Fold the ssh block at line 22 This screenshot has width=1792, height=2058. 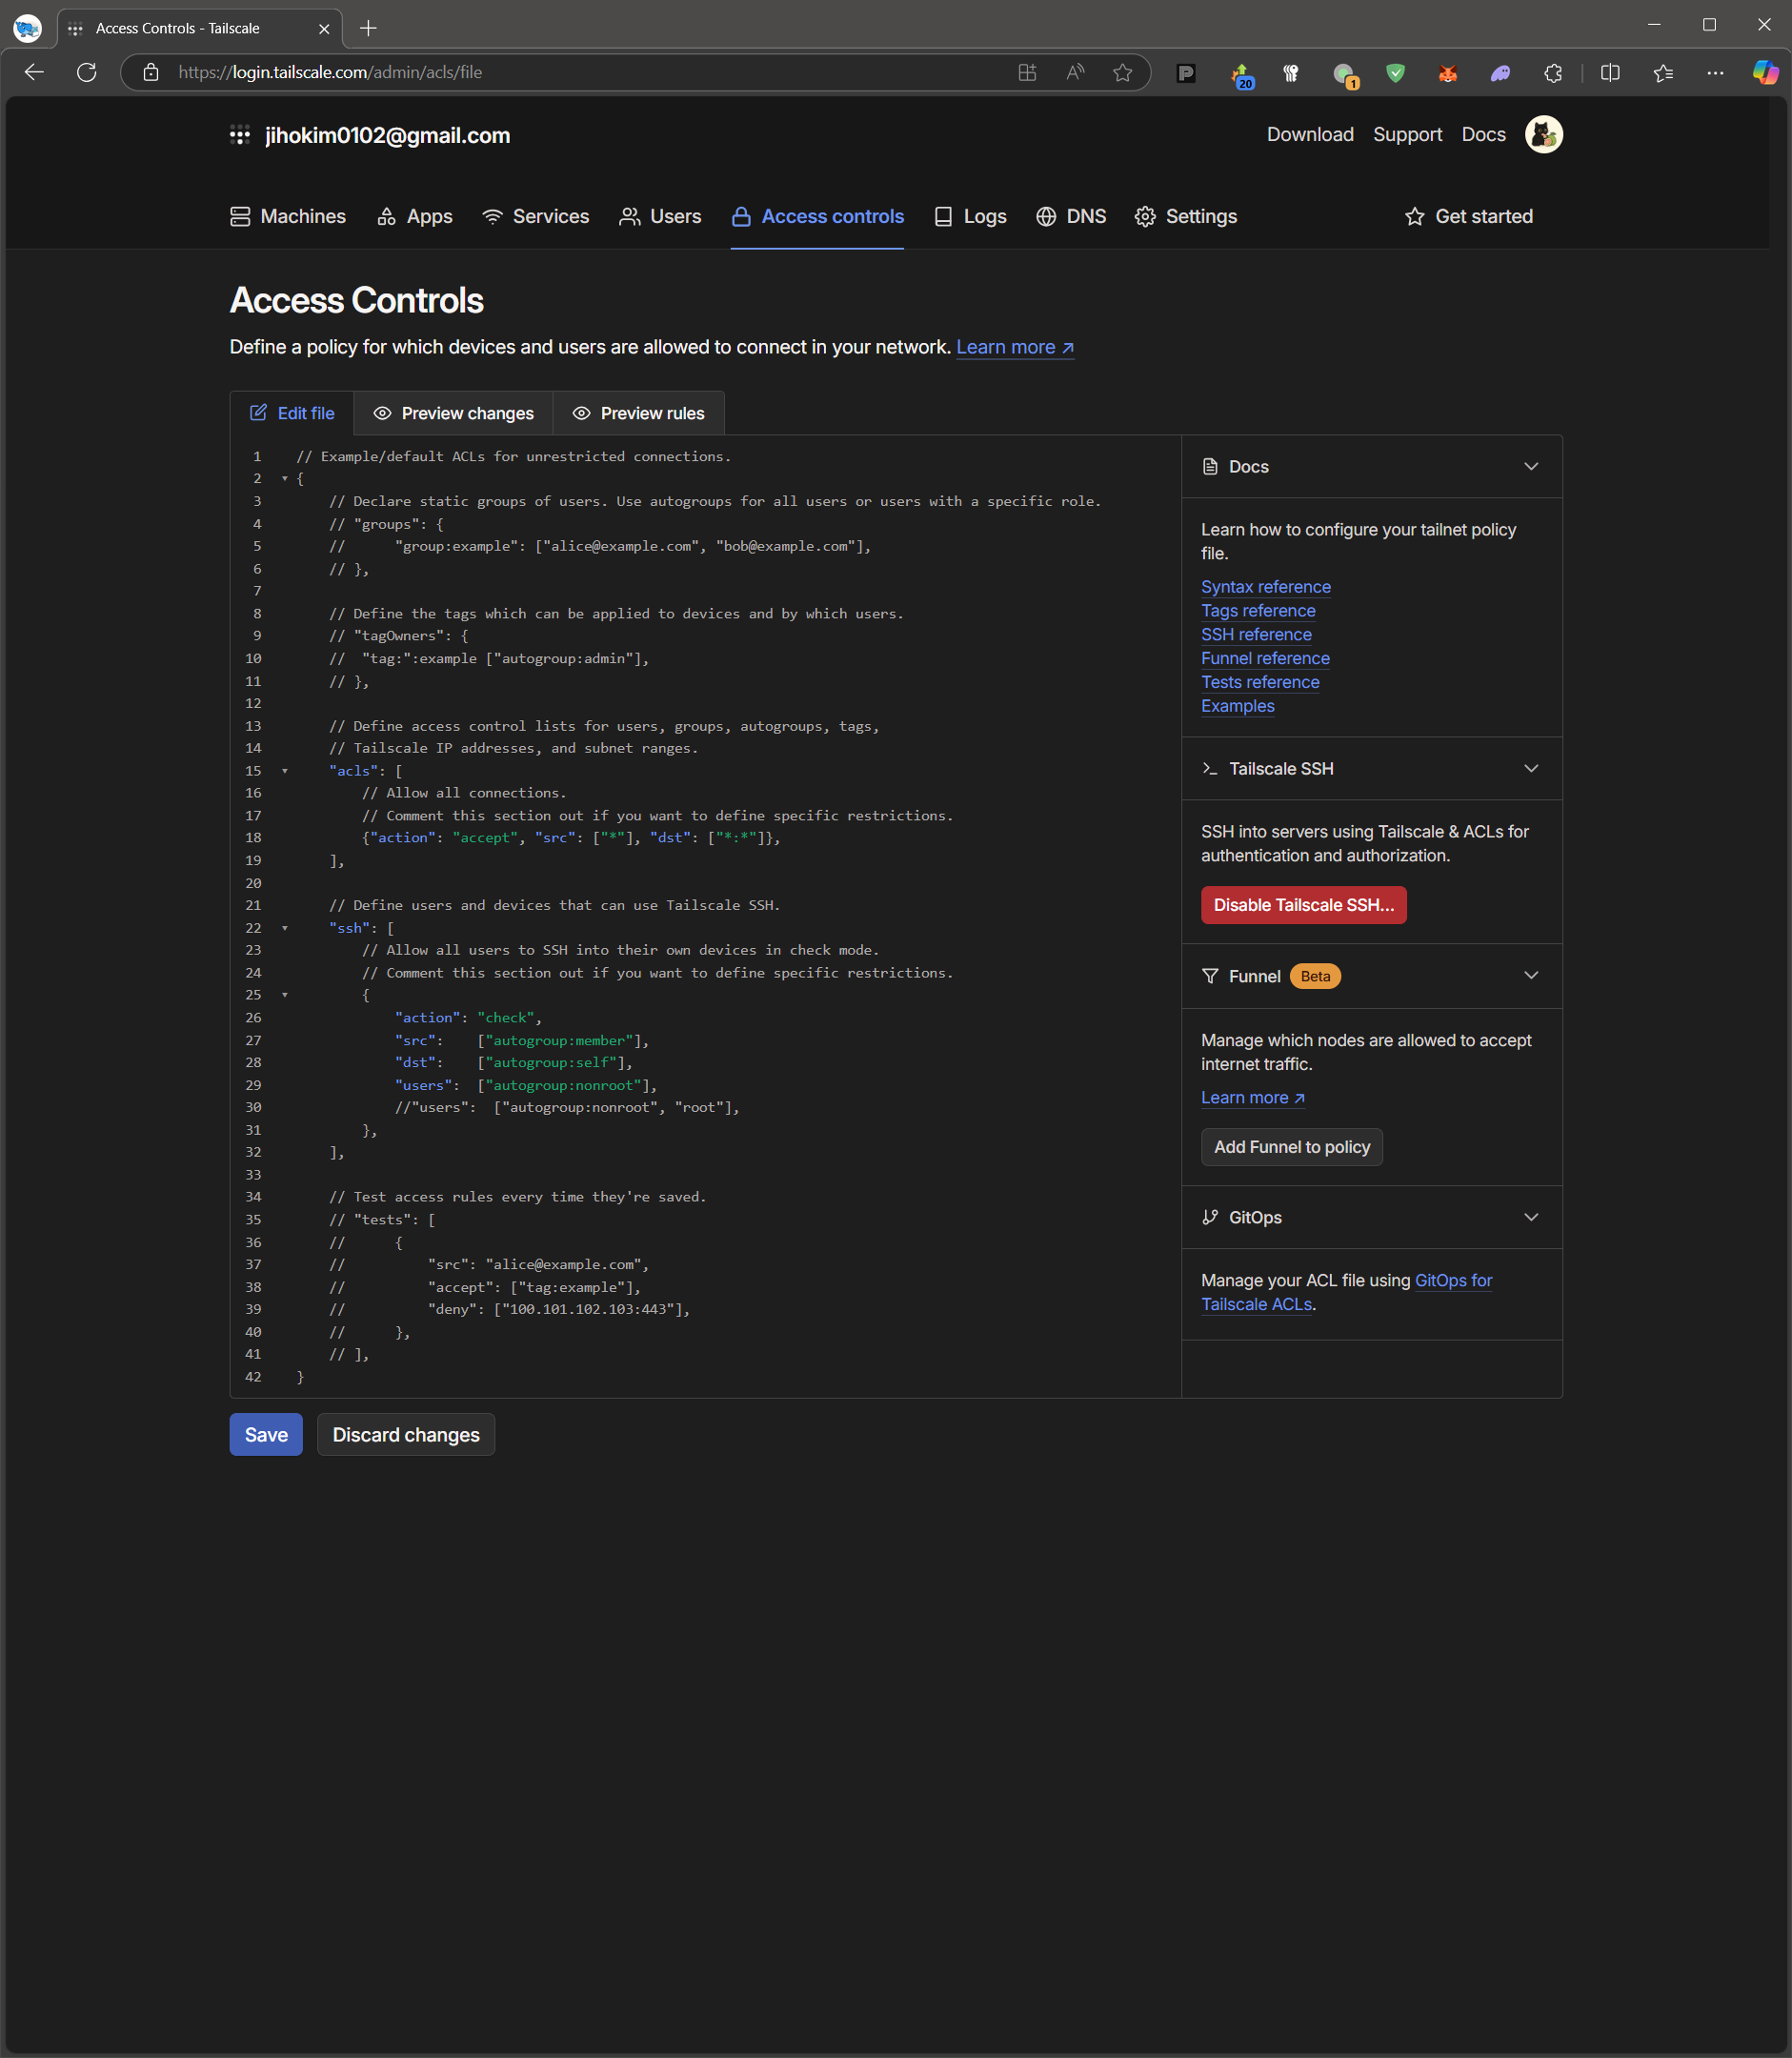[x=285, y=928]
